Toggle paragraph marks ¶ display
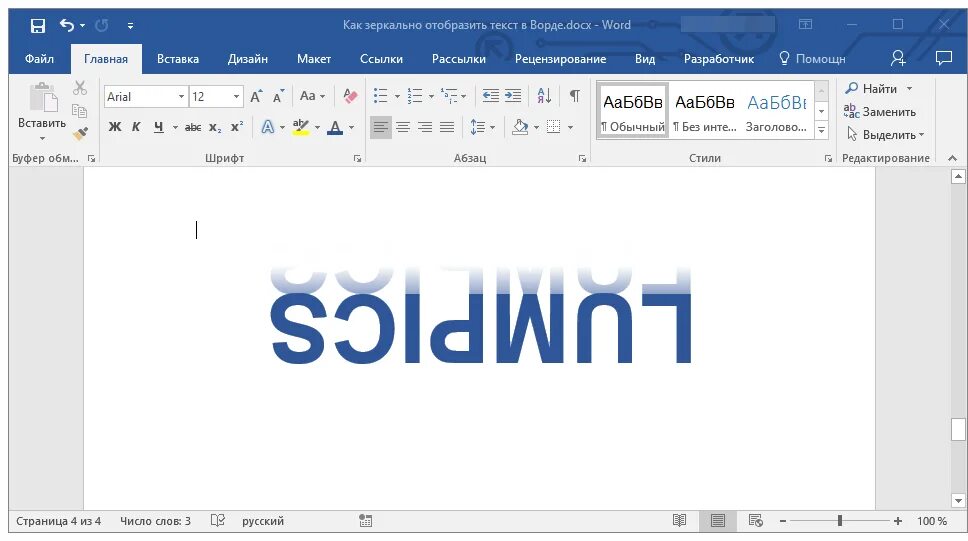The height and width of the screenshot is (541, 968). [575, 96]
